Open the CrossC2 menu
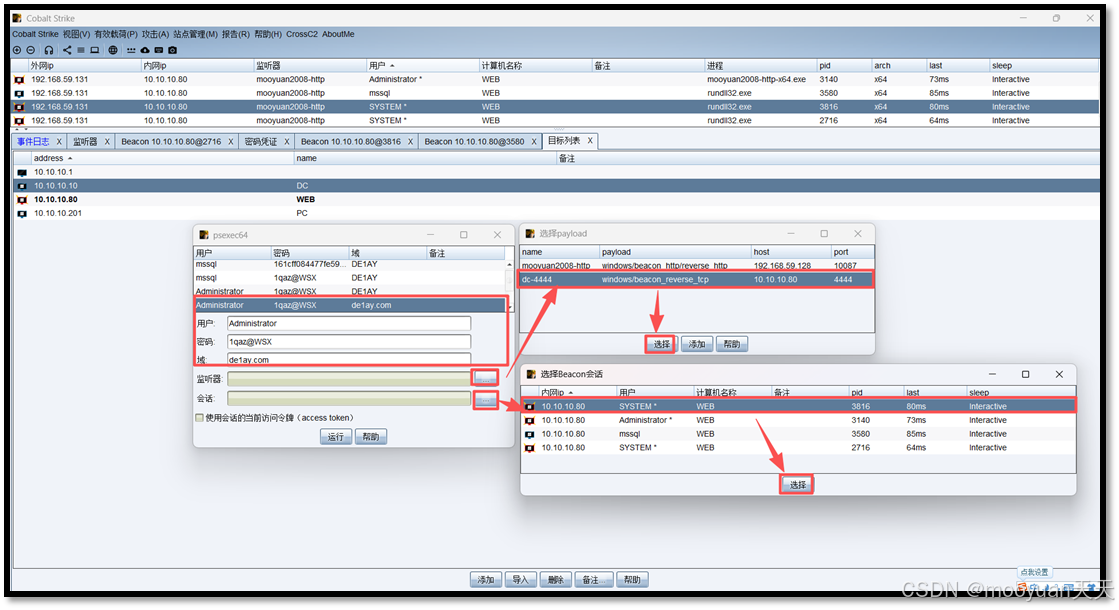The height and width of the screenshot is (610, 1119). click(x=302, y=34)
